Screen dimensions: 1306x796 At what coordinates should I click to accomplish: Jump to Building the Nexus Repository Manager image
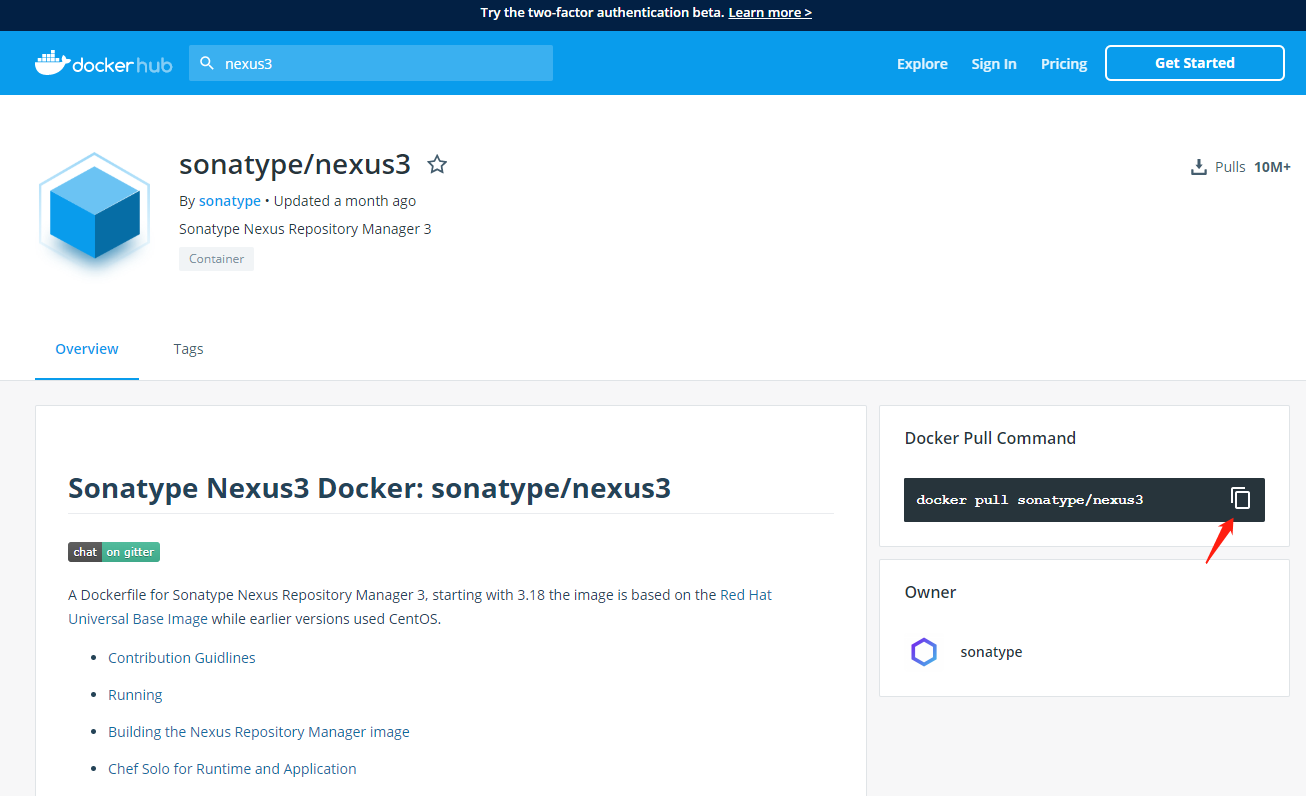tap(258, 732)
